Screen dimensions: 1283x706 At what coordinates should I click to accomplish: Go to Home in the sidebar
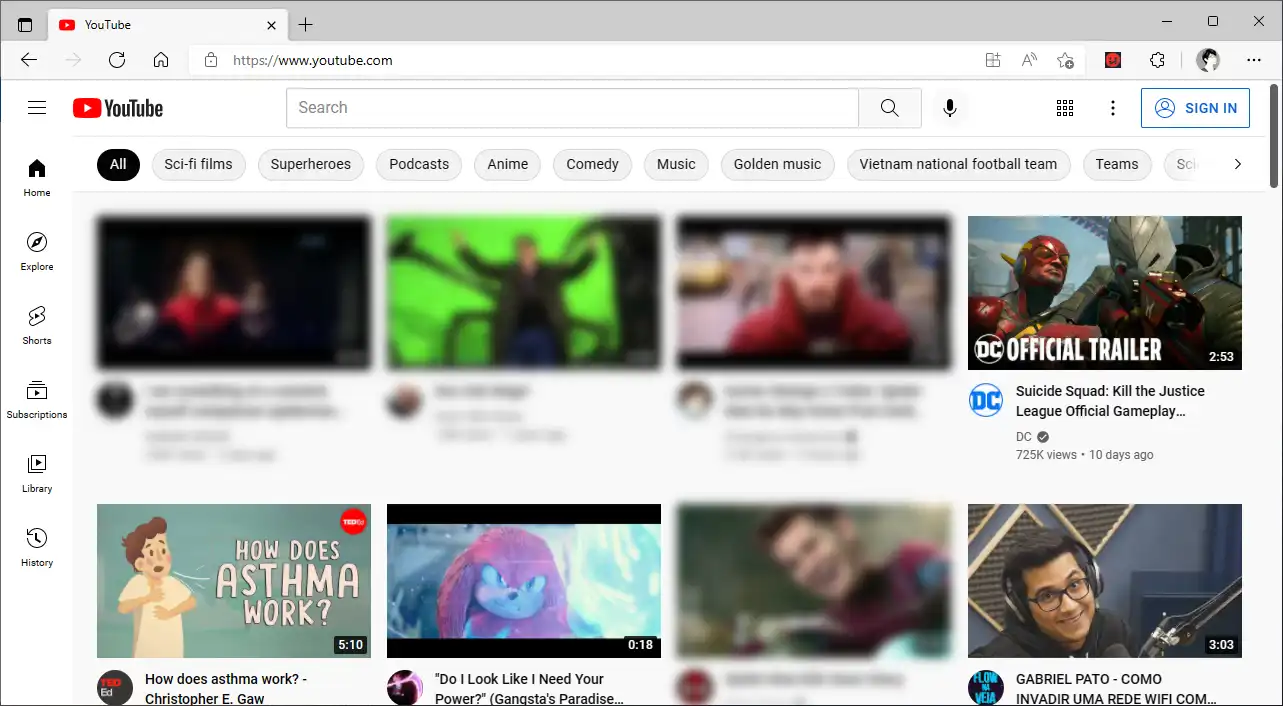tap(37, 177)
